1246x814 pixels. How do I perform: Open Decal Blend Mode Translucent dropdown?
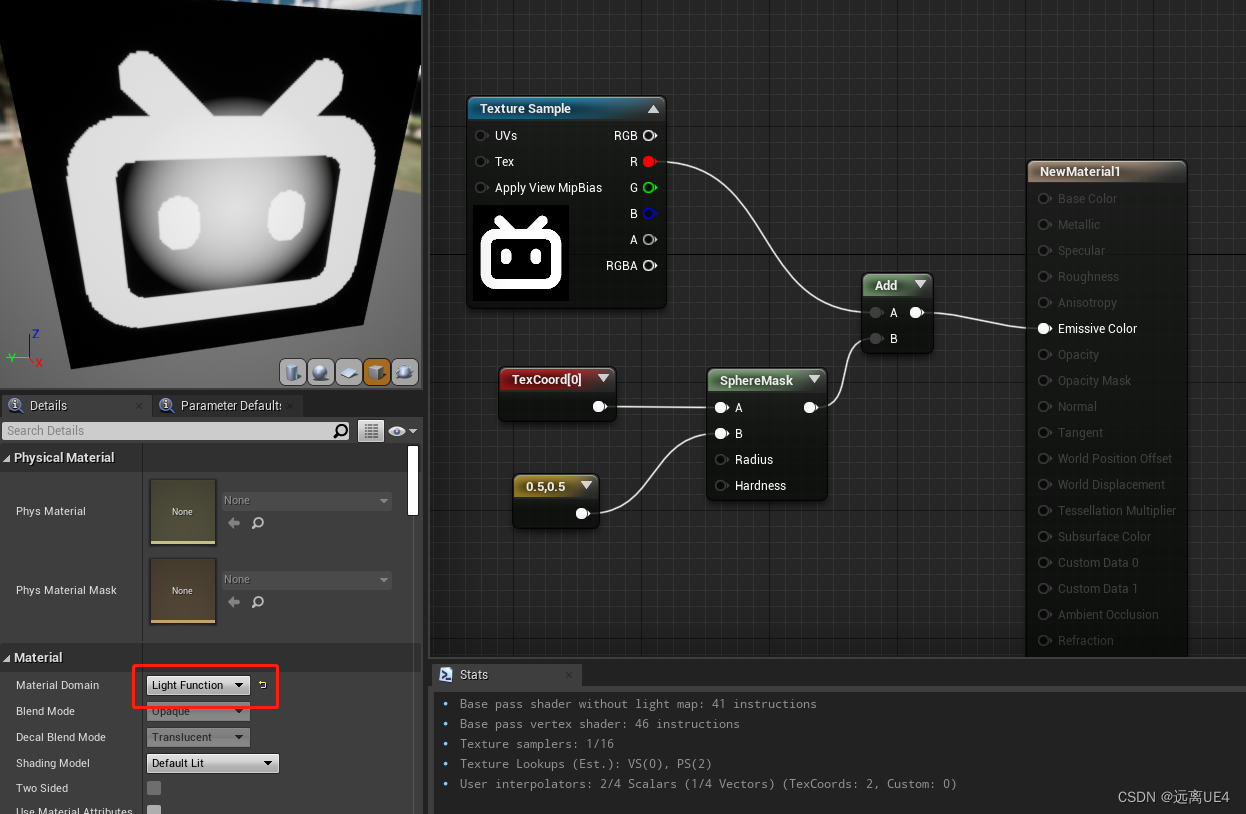(198, 737)
